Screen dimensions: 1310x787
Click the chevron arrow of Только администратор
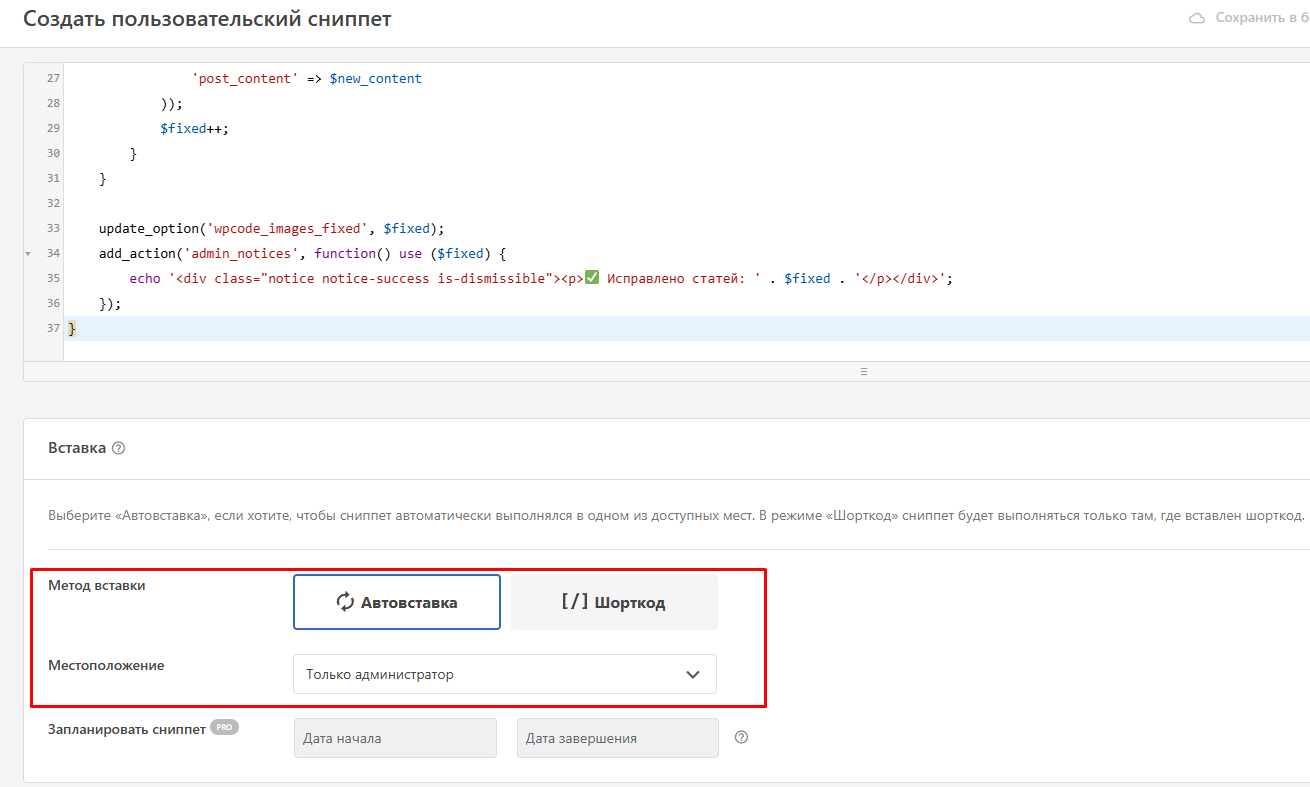[x=693, y=674]
